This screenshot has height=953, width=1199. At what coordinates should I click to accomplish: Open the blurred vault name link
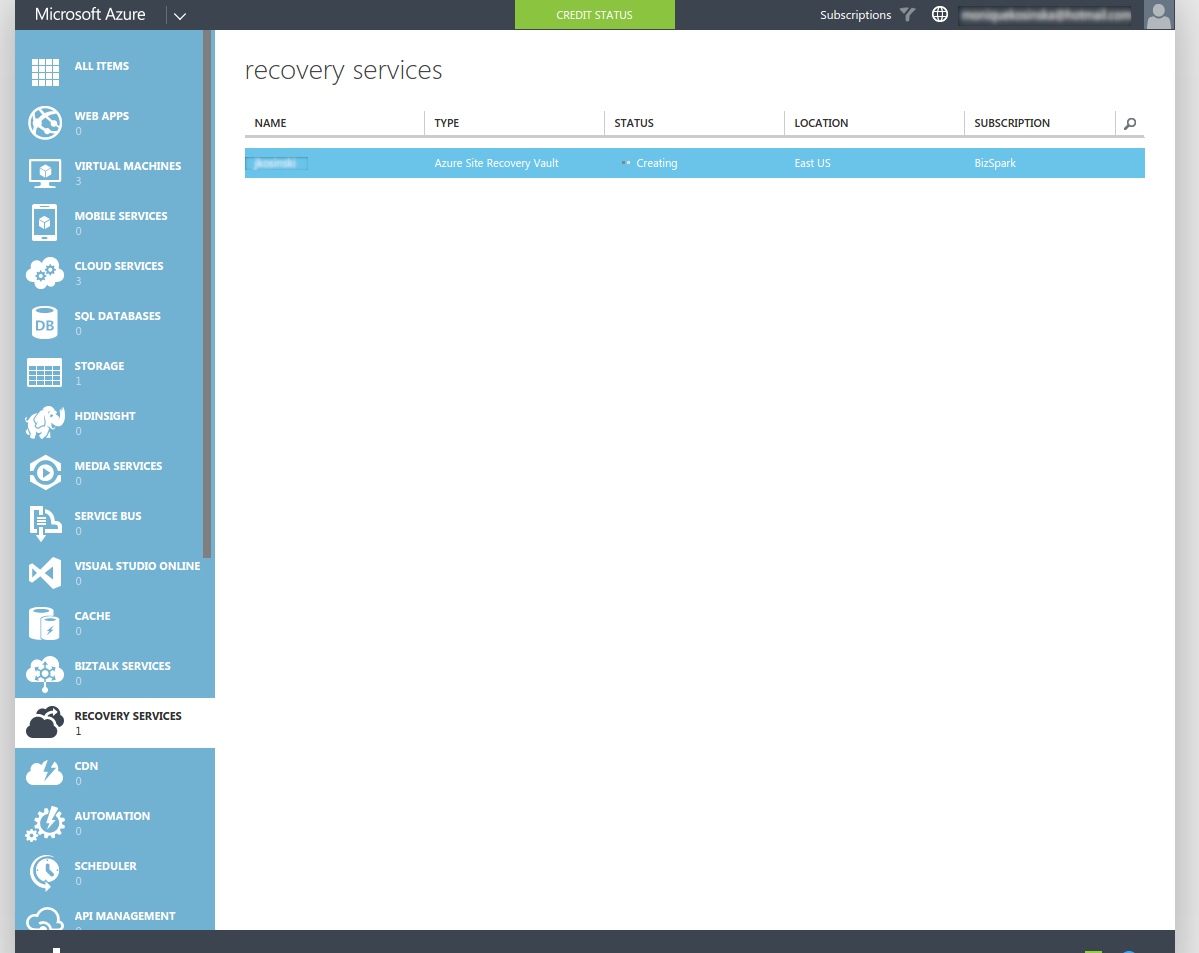(276, 163)
